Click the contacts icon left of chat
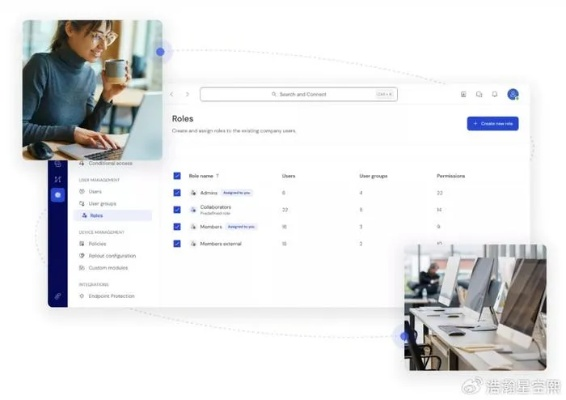 463,94
